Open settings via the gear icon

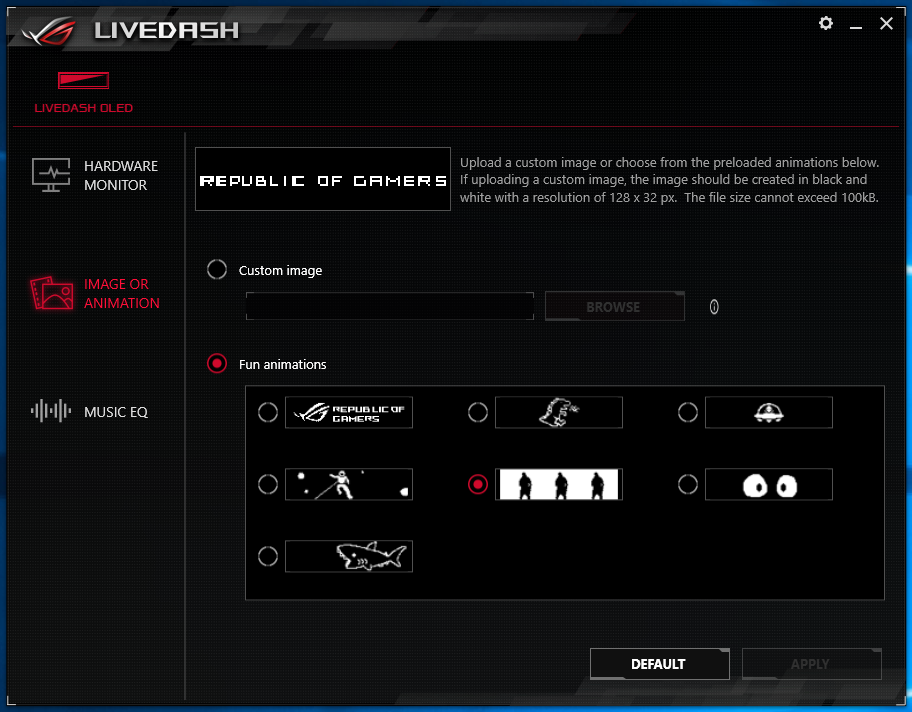(x=825, y=23)
